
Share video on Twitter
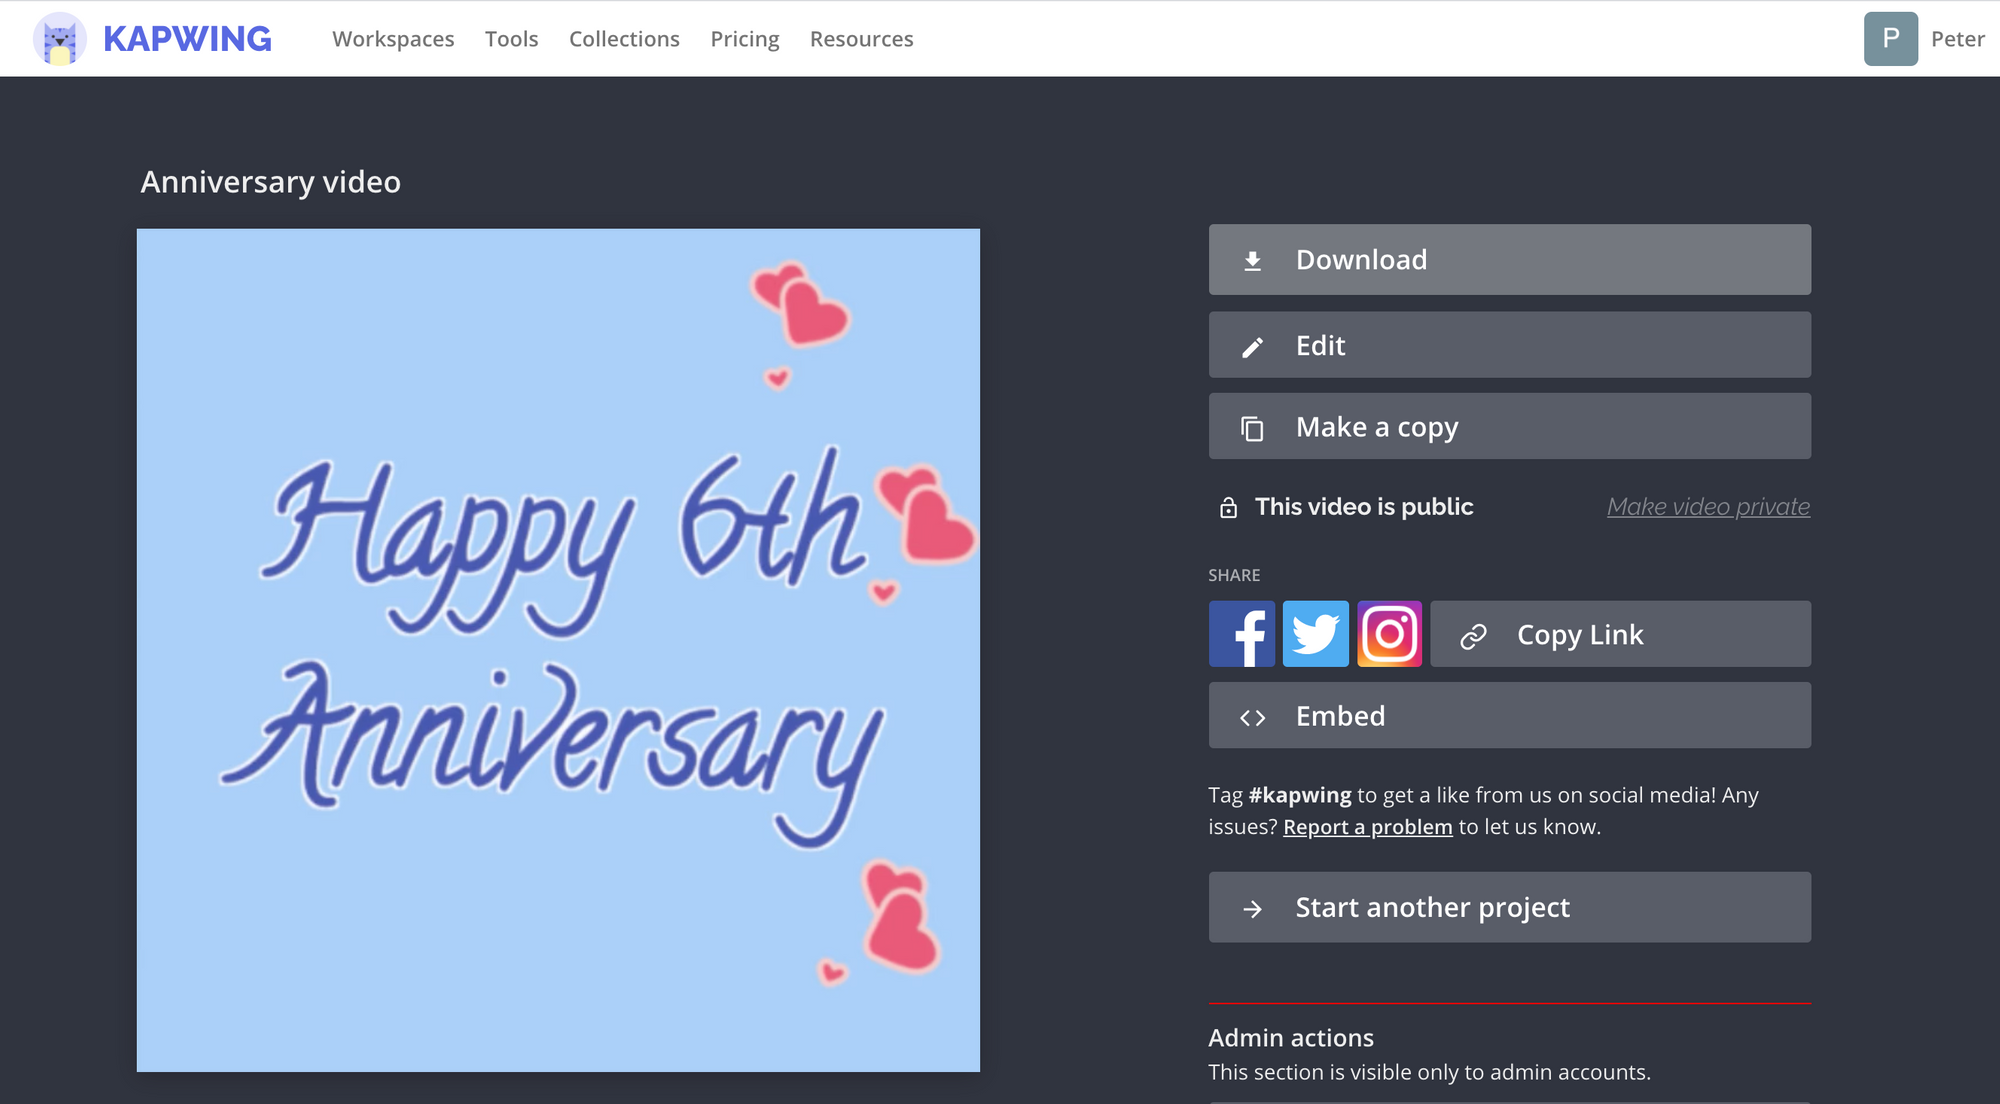1315,634
